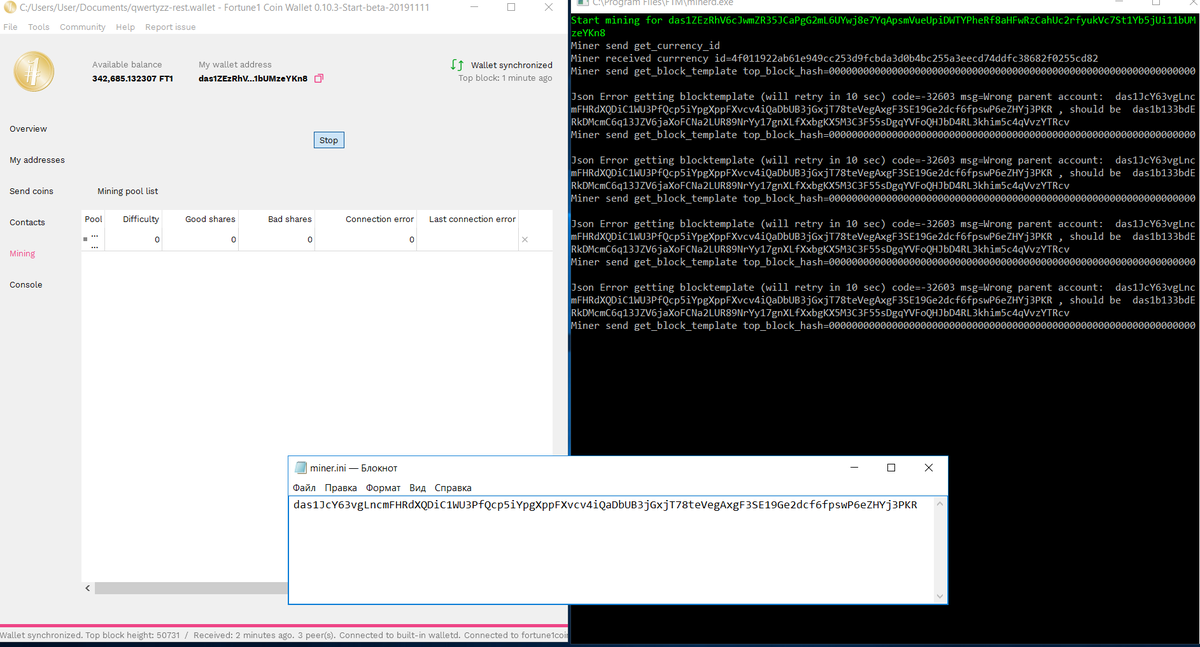This screenshot has height=647, width=1200.
Task: Click the wallet status bar synchronization message
Action: coord(284,635)
